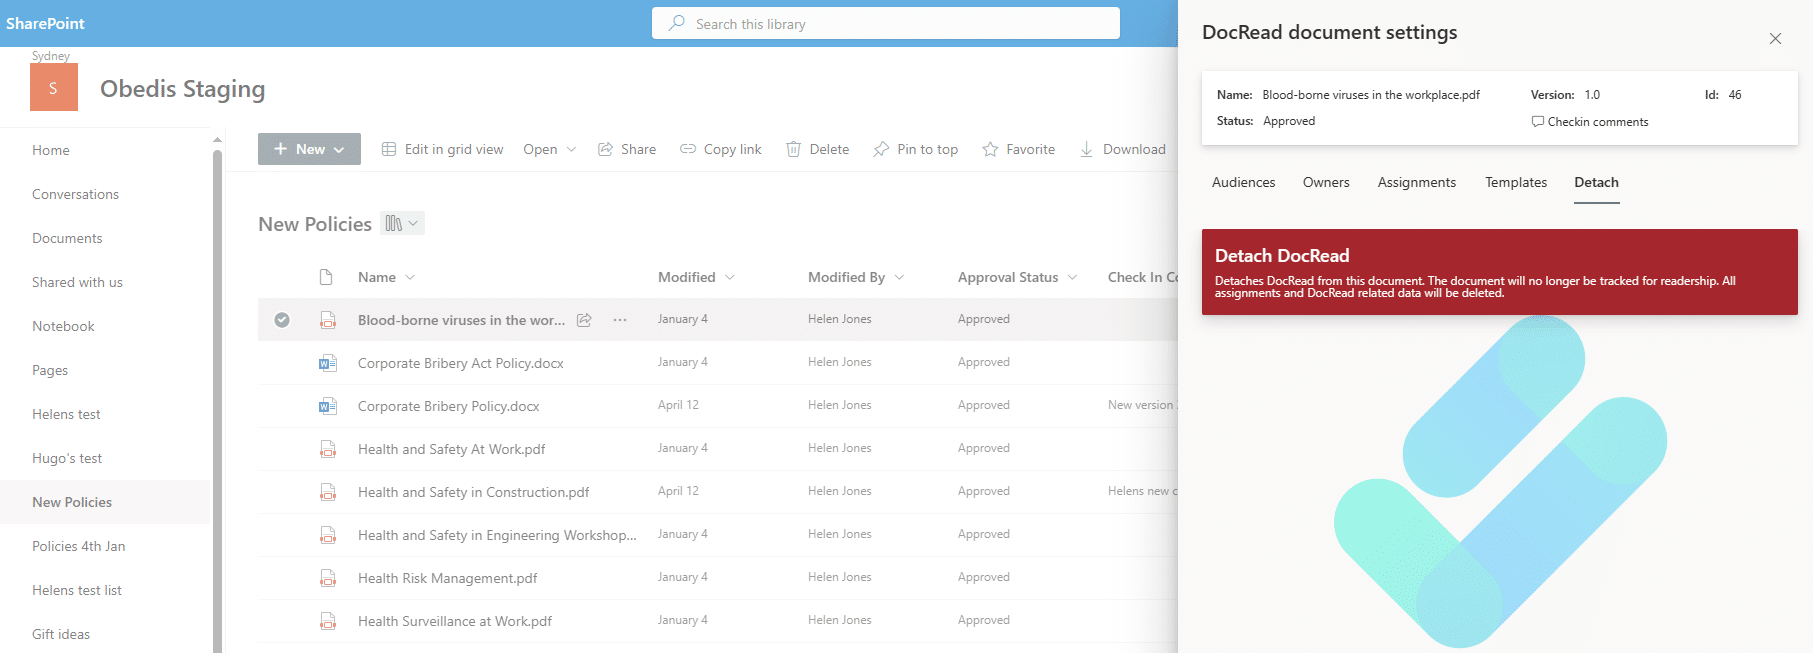Pin the selected document to top
The height and width of the screenshot is (653, 1813).
point(915,149)
